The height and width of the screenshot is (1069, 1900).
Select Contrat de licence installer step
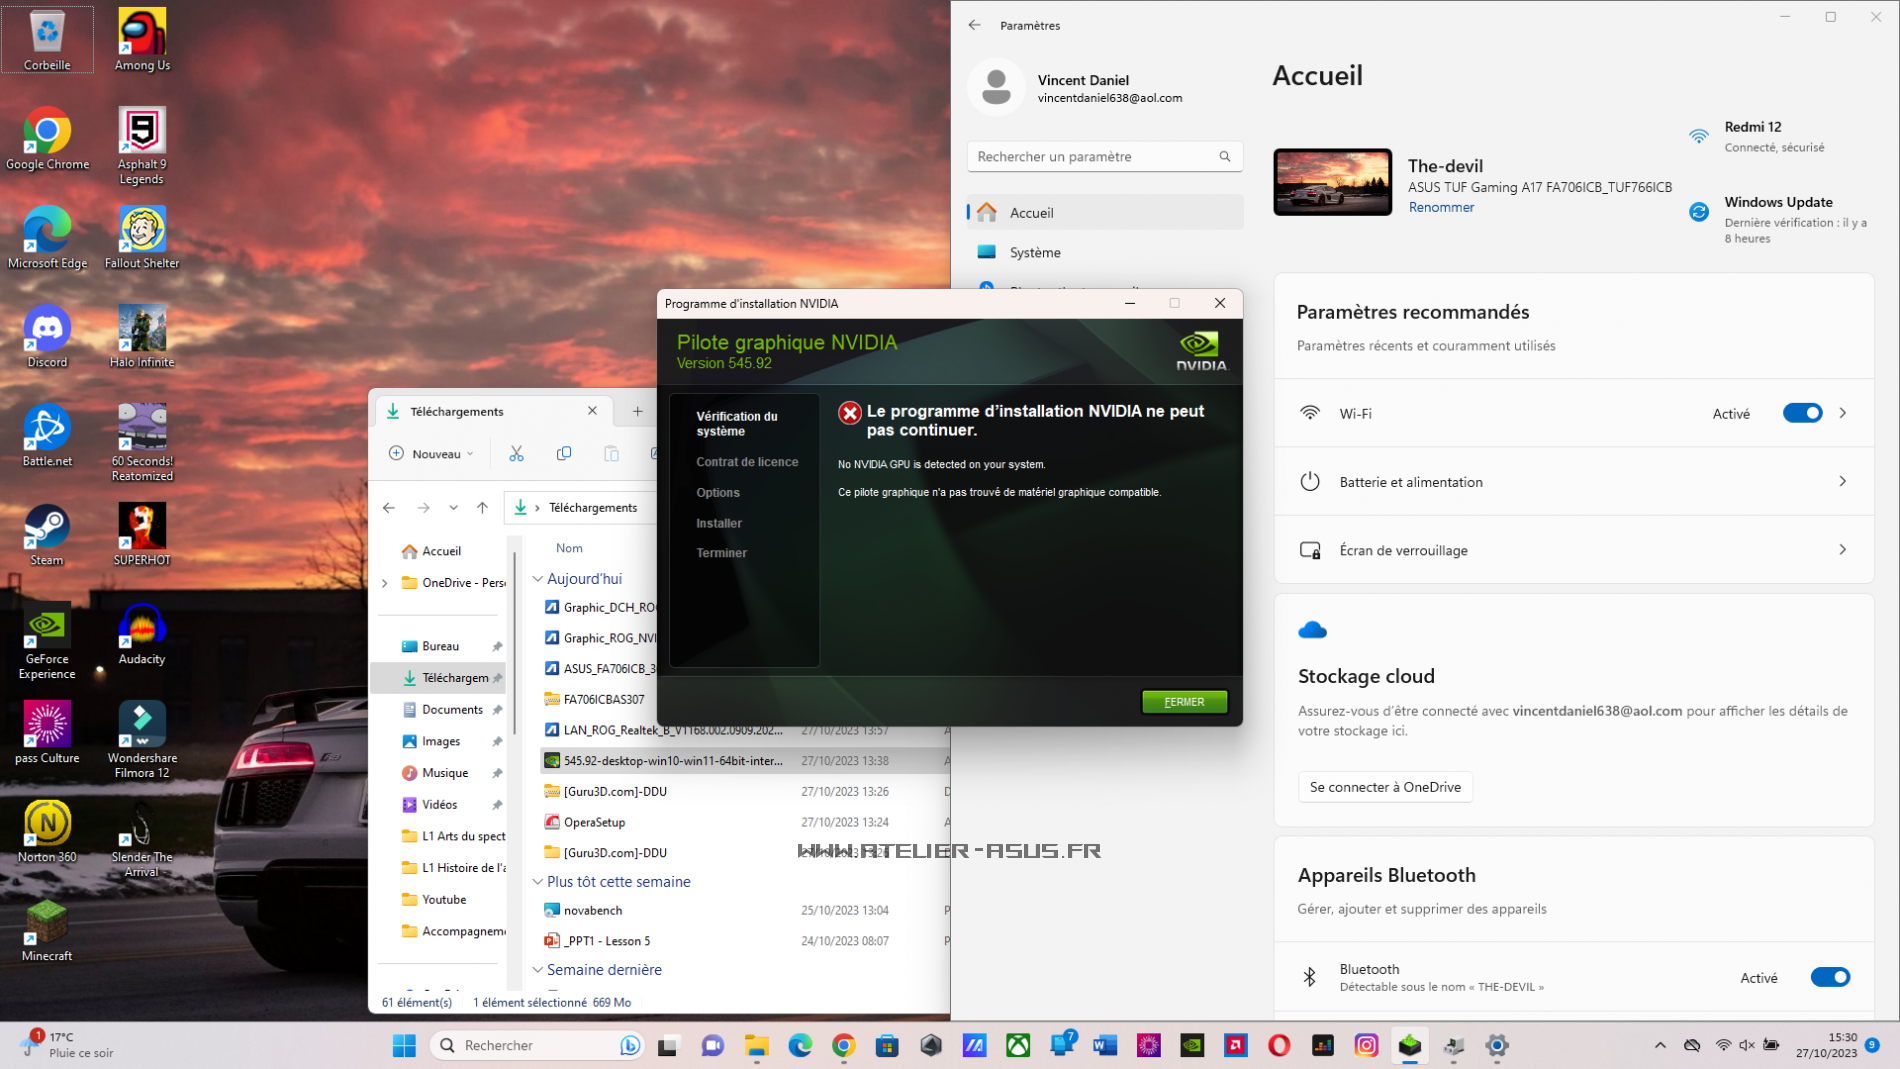pyautogui.click(x=746, y=462)
